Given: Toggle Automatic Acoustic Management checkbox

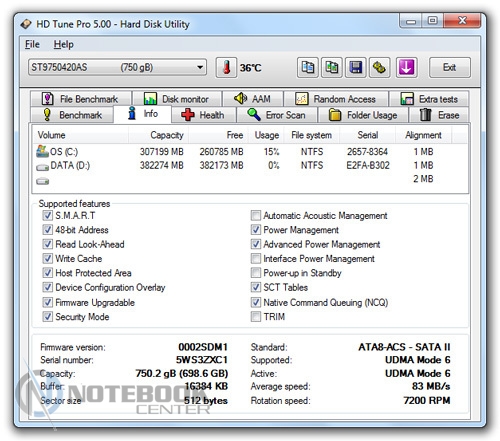Looking at the screenshot, I should click(256, 215).
